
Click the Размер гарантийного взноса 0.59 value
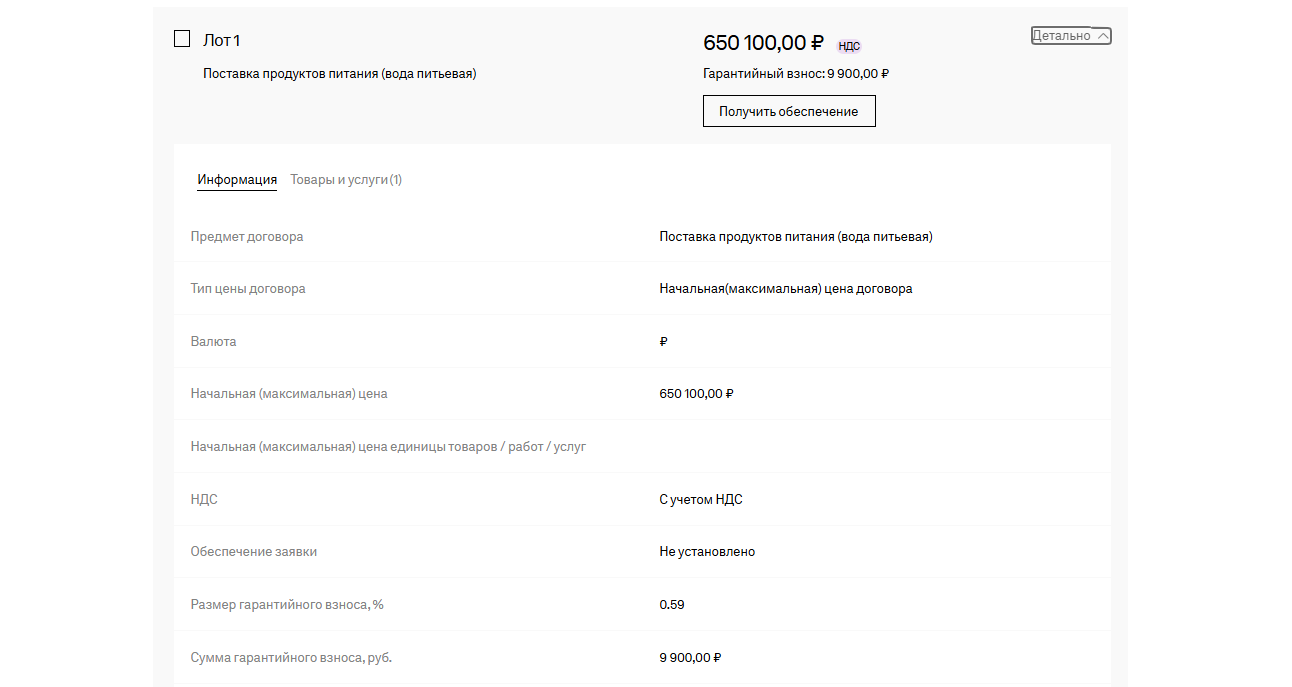(672, 605)
